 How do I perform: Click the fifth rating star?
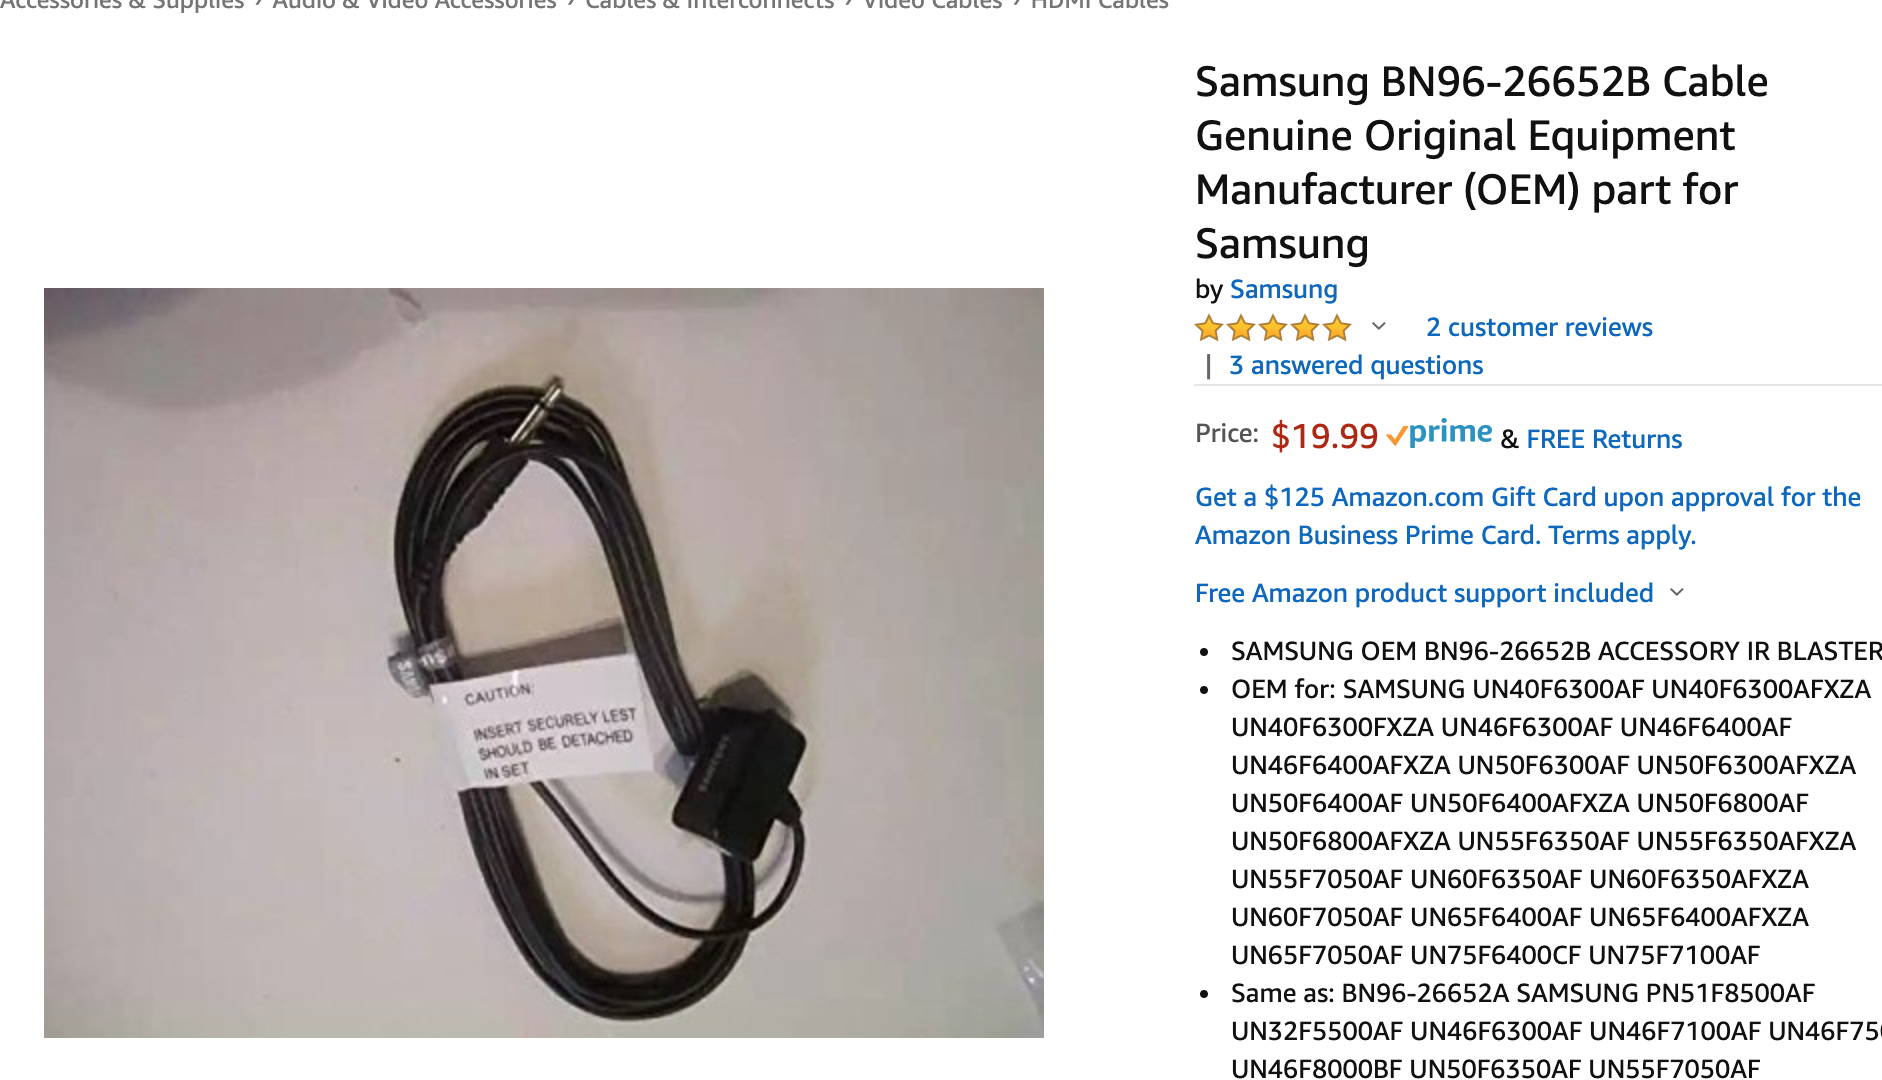pos(1337,328)
